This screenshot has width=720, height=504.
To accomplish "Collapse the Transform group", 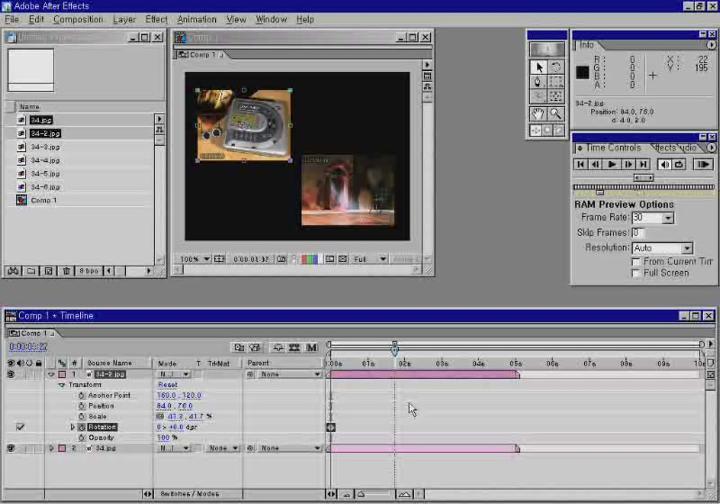I will [x=62, y=385].
